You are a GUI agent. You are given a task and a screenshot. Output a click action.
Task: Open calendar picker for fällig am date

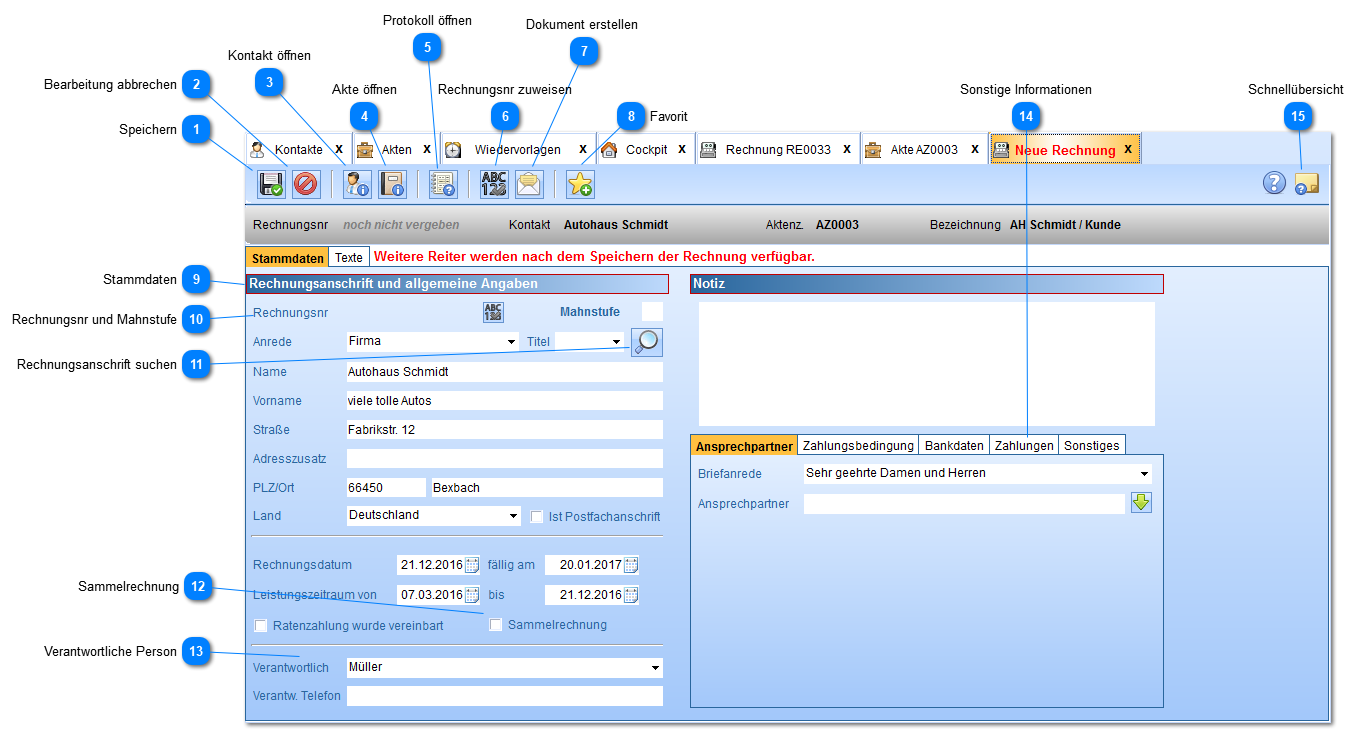tap(631, 565)
